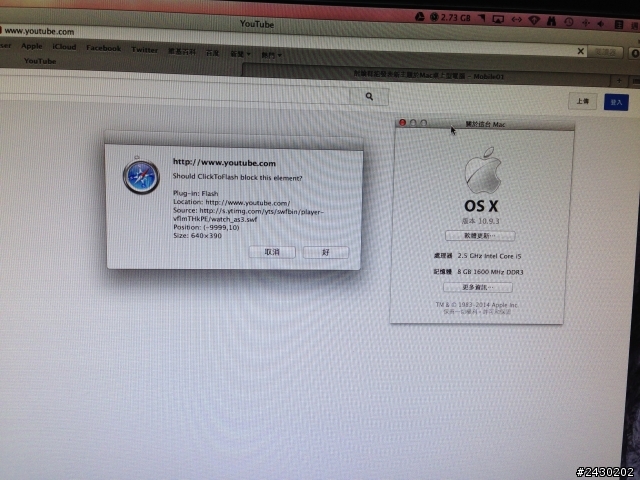Click into the YouTube search field
Screen dimensions: 640x480
(176, 92)
